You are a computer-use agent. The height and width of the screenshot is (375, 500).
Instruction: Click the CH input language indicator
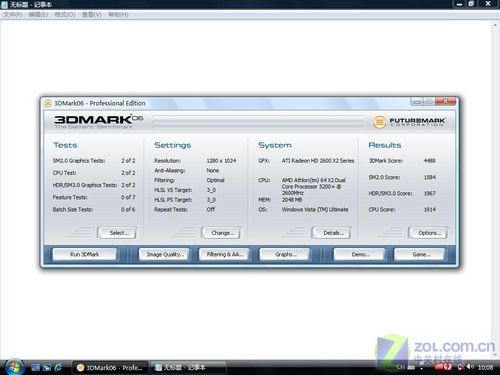click(x=400, y=367)
